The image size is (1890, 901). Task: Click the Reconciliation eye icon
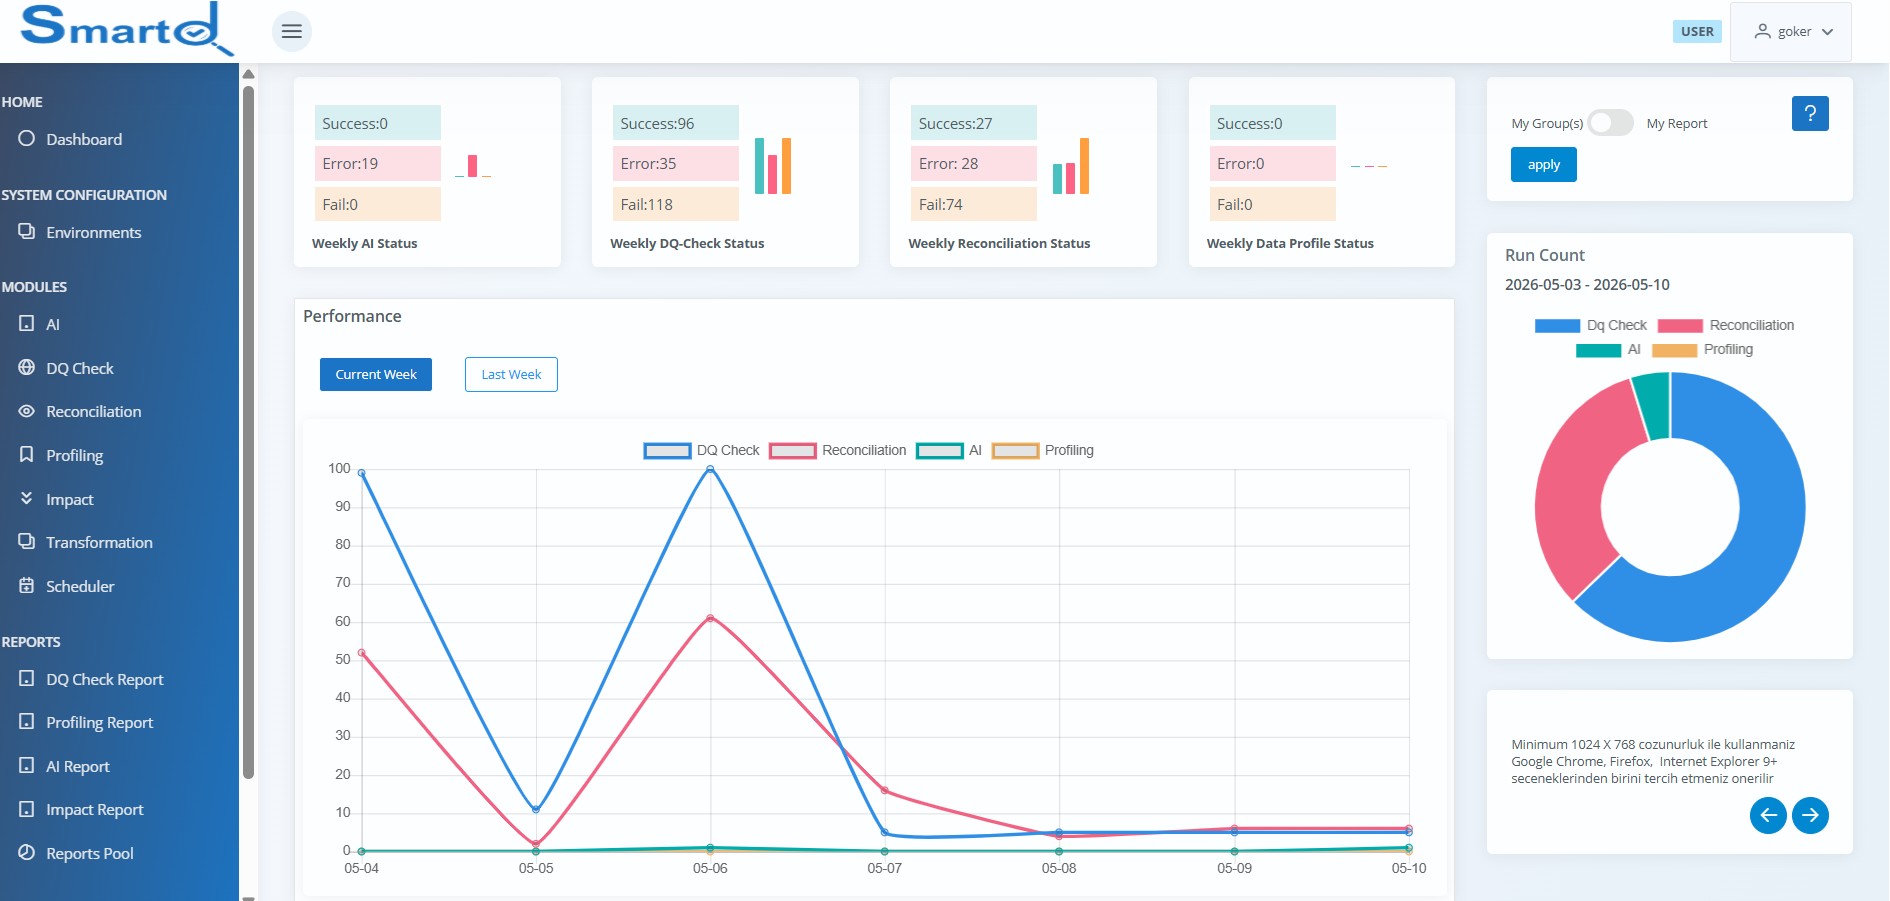point(27,411)
